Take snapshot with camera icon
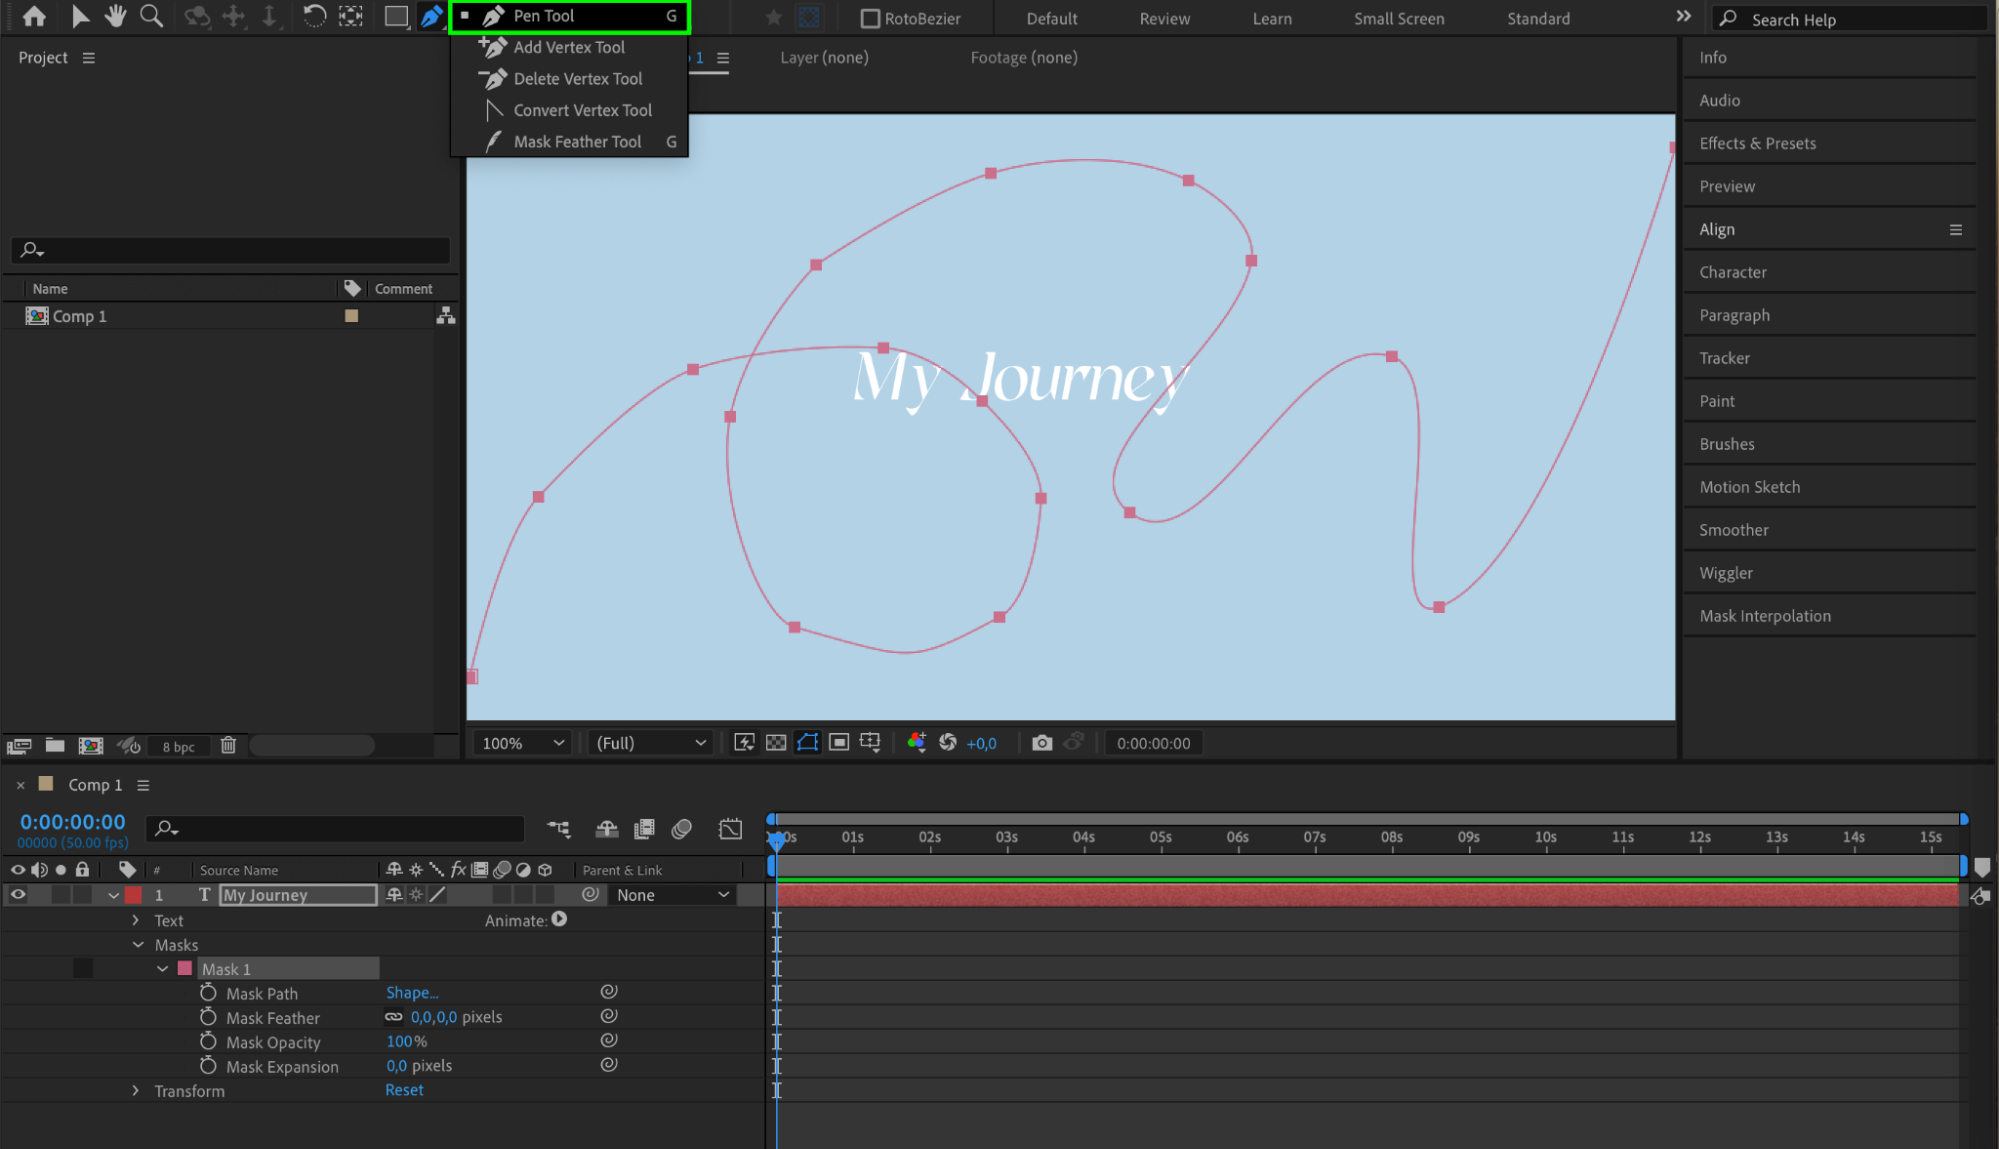1999x1149 pixels. [1042, 743]
